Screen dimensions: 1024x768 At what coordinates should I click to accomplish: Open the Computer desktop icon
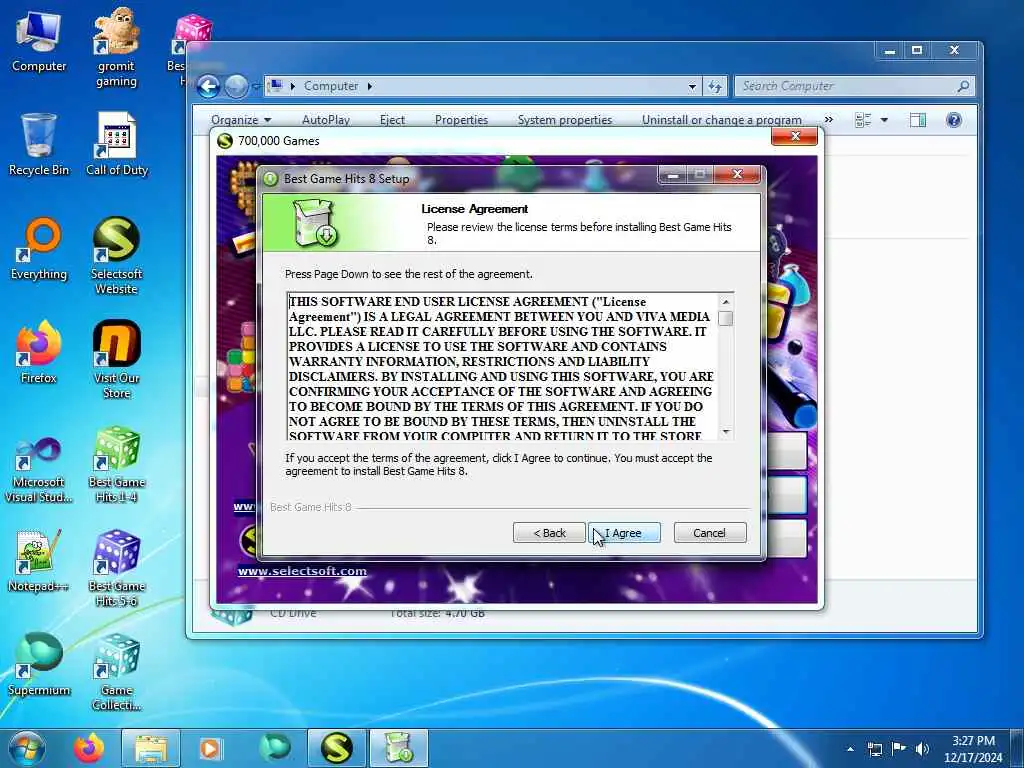coord(39,42)
